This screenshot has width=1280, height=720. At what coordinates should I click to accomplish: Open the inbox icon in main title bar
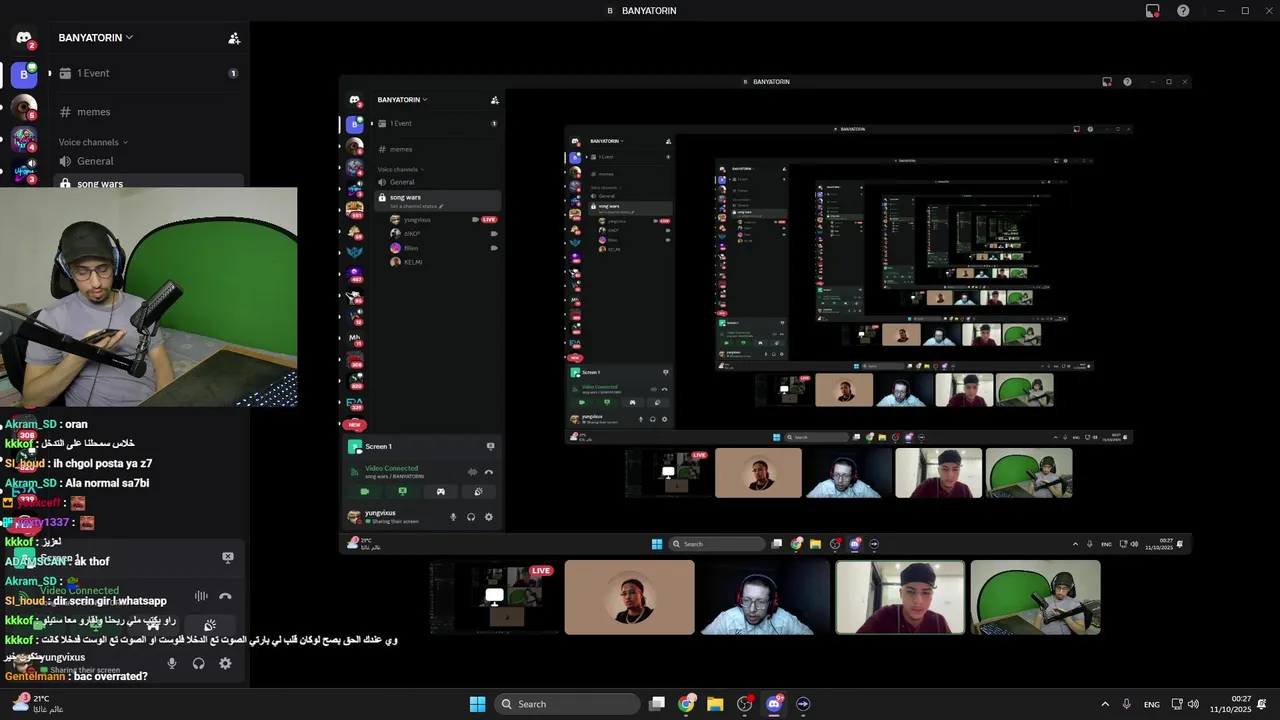[x=1152, y=11]
